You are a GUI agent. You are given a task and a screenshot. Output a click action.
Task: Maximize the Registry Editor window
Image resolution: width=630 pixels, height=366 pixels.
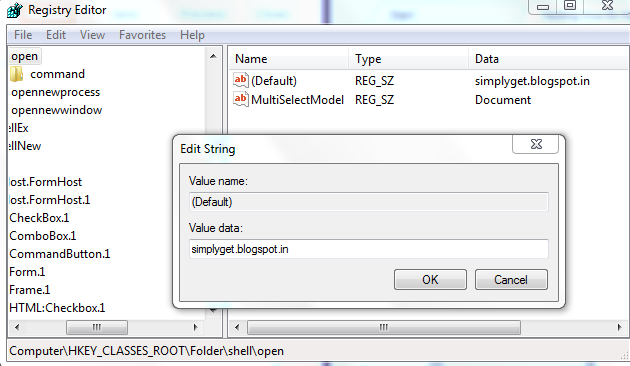pyautogui.click(x=570, y=6)
